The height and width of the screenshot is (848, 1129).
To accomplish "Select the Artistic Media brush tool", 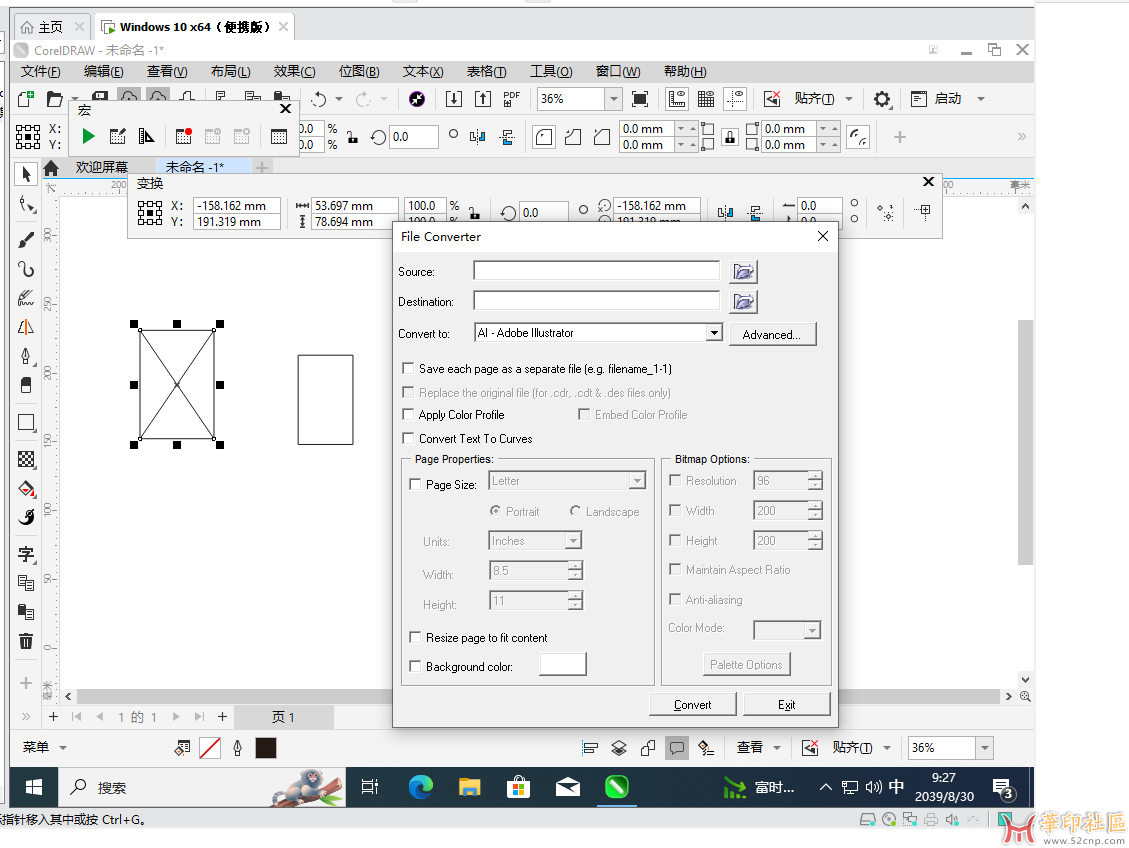I will click(x=27, y=240).
